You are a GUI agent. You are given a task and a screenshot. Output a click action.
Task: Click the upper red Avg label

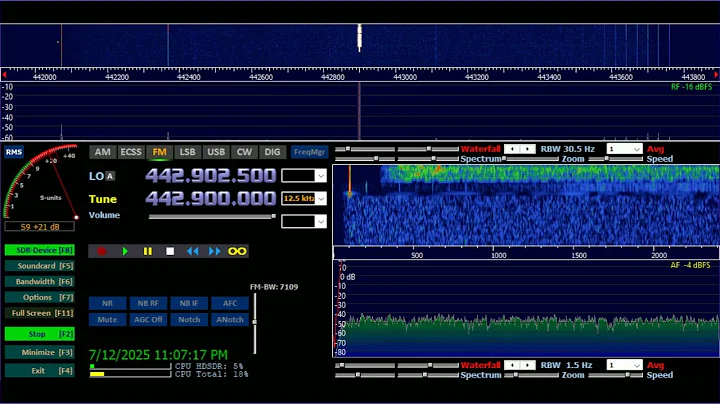pos(655,149)
